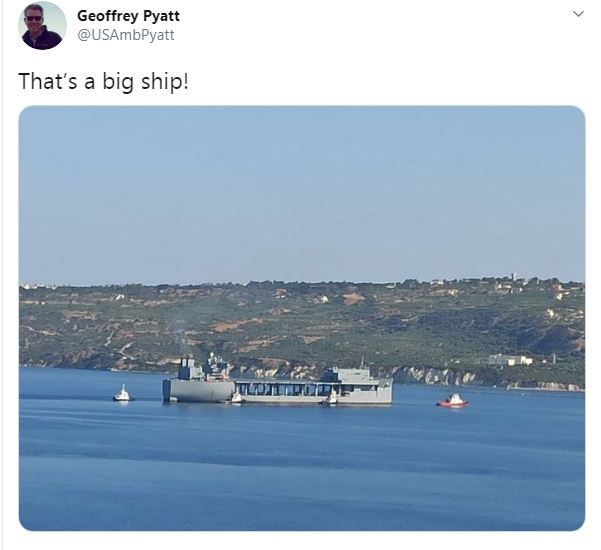Open the attached ship photo
The width and height of the screenshot is (601, 550).
point(302,318)
